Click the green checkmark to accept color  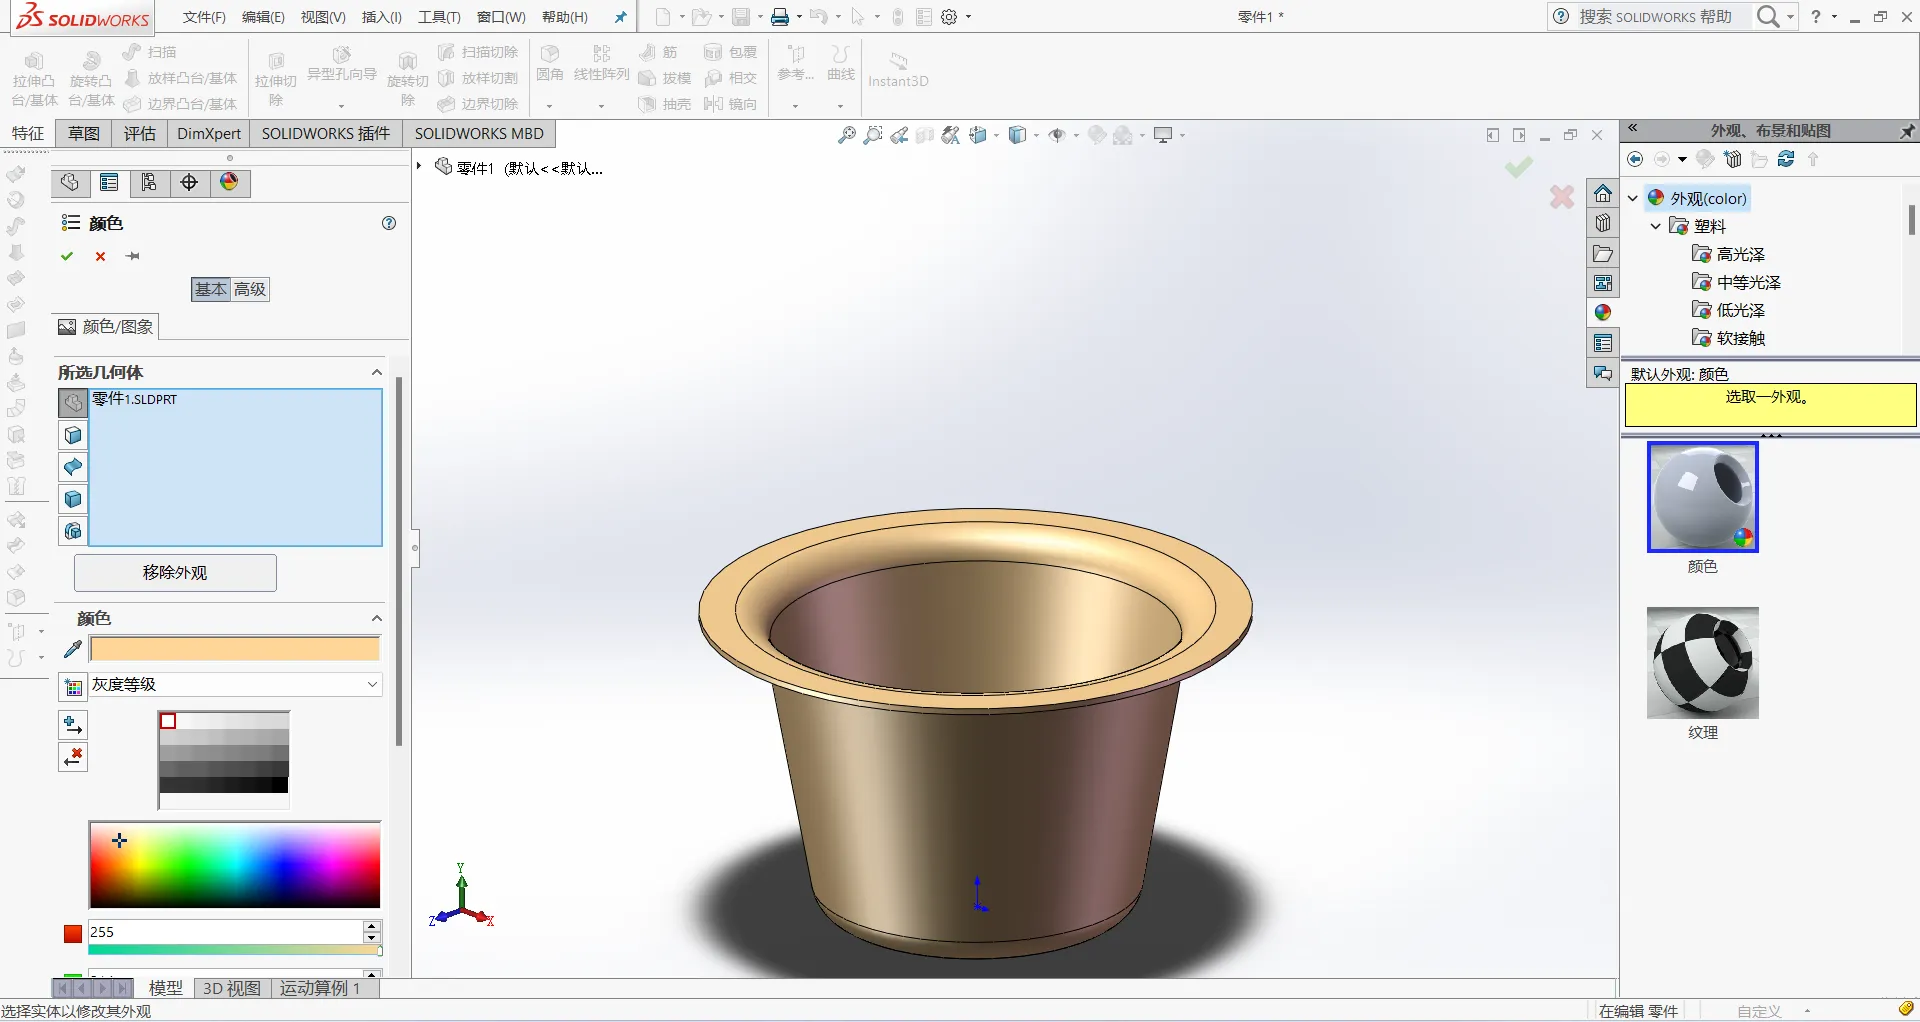[x=67, y=256]
